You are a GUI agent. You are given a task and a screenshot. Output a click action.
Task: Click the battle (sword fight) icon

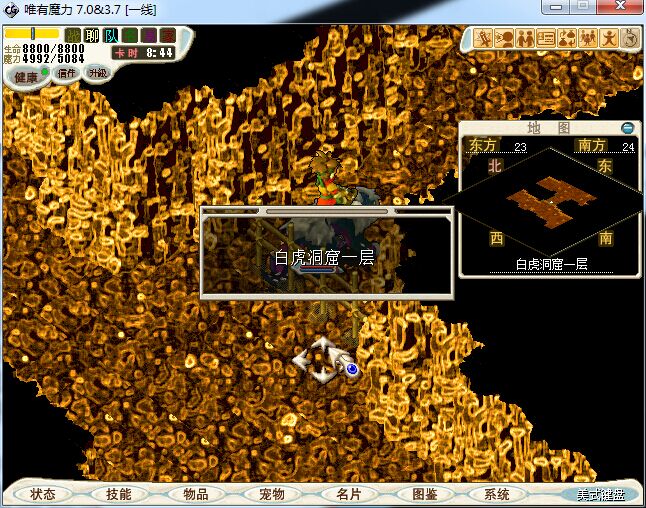483,39
